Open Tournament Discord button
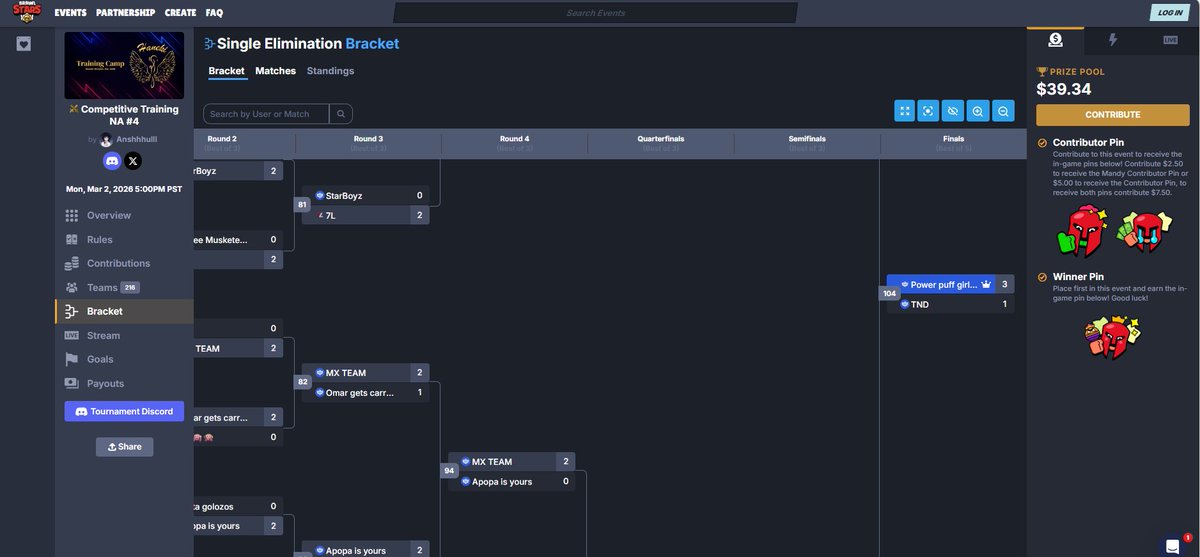 tap(124, 411)
